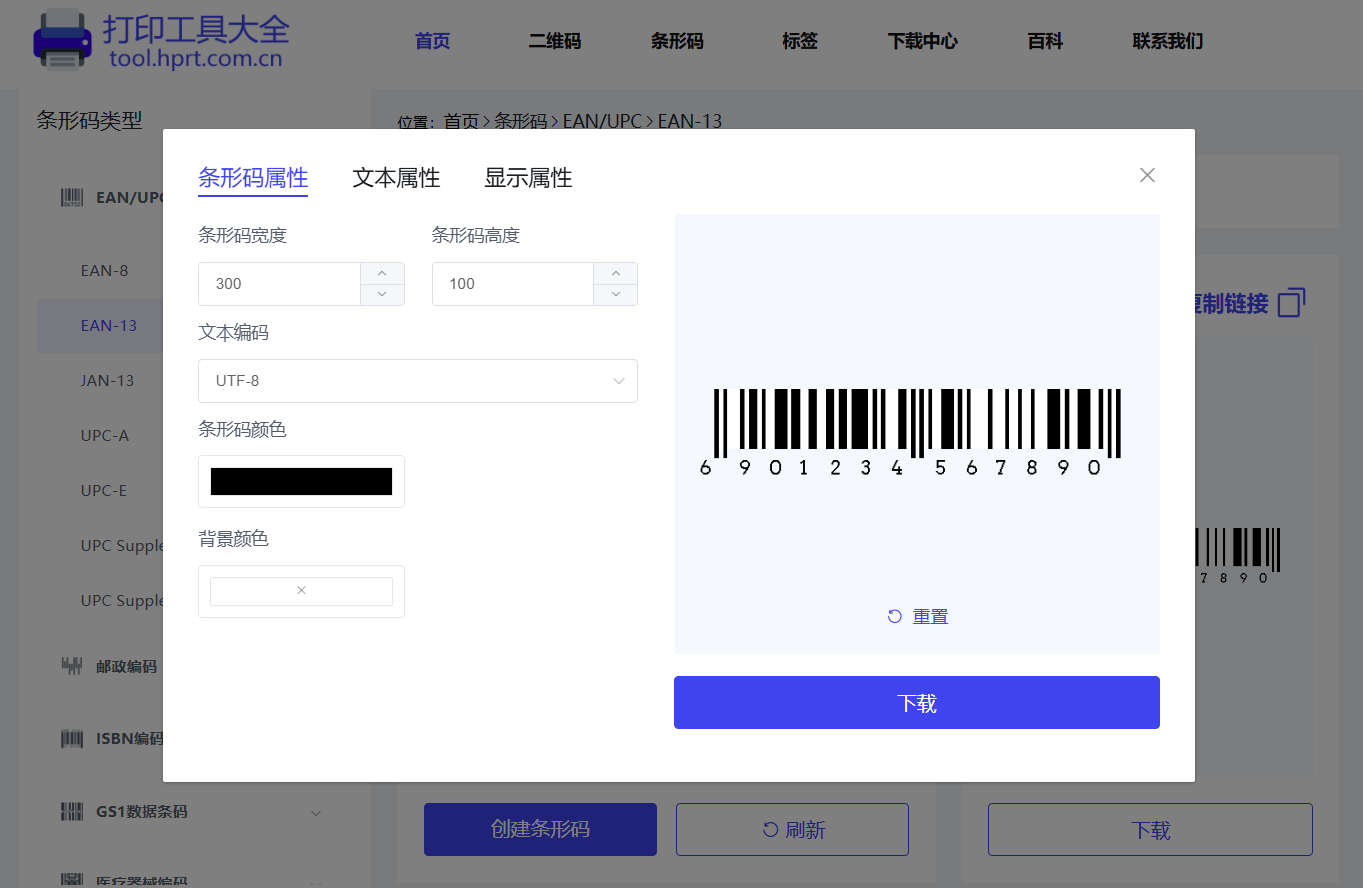This screenshot has height=888, width=1363.
Task: Open the UTF-8 text encoding dropdown
Action: (418, 381)
